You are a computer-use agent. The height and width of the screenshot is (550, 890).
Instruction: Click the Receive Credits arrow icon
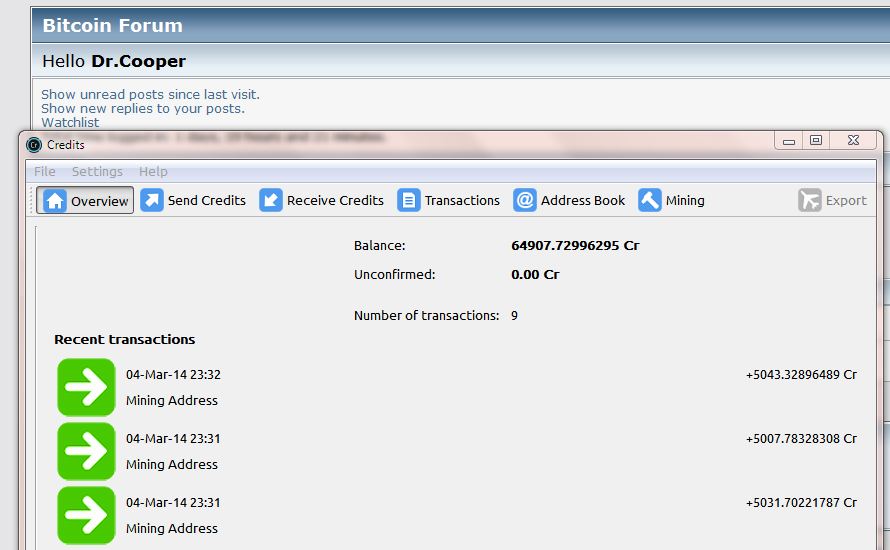click(x=271, y=200)
